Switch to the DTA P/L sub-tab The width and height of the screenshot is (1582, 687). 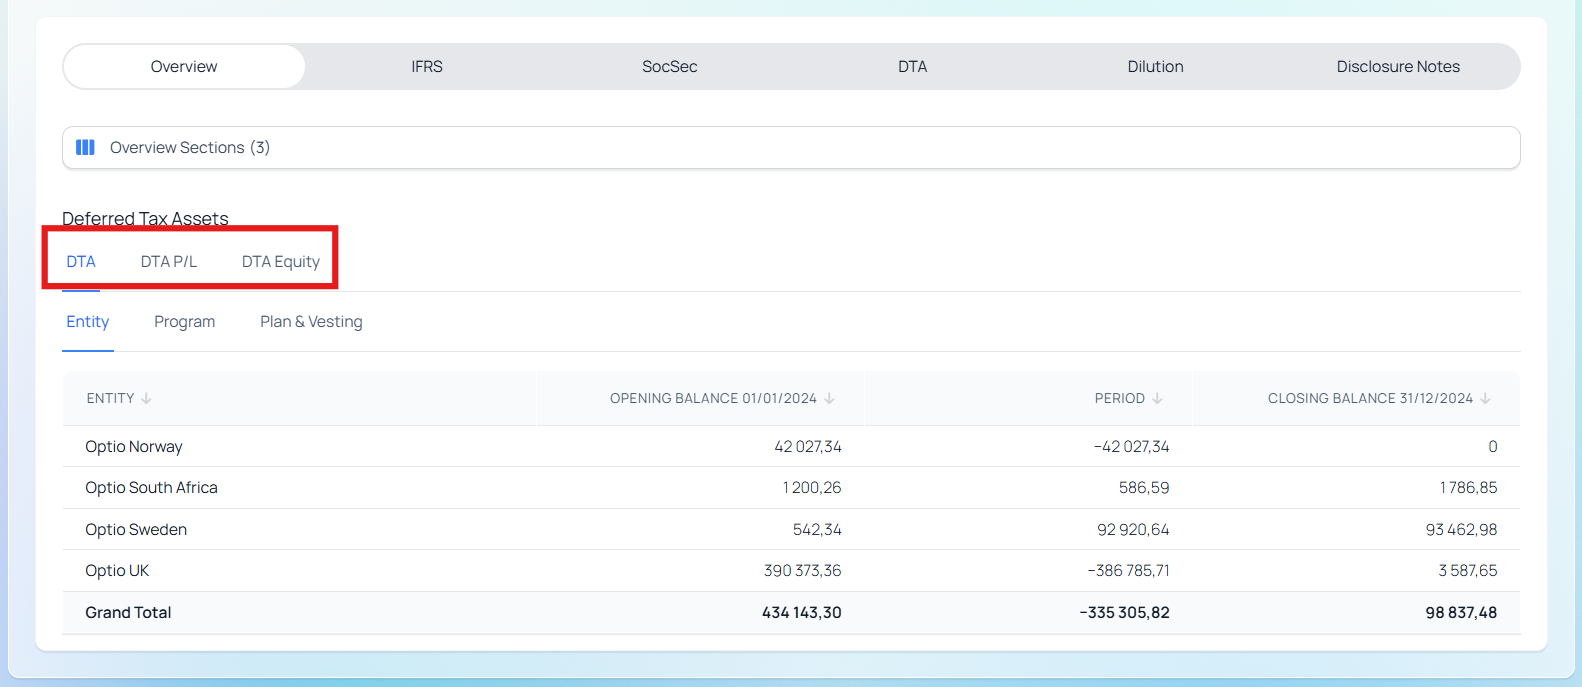169,261
